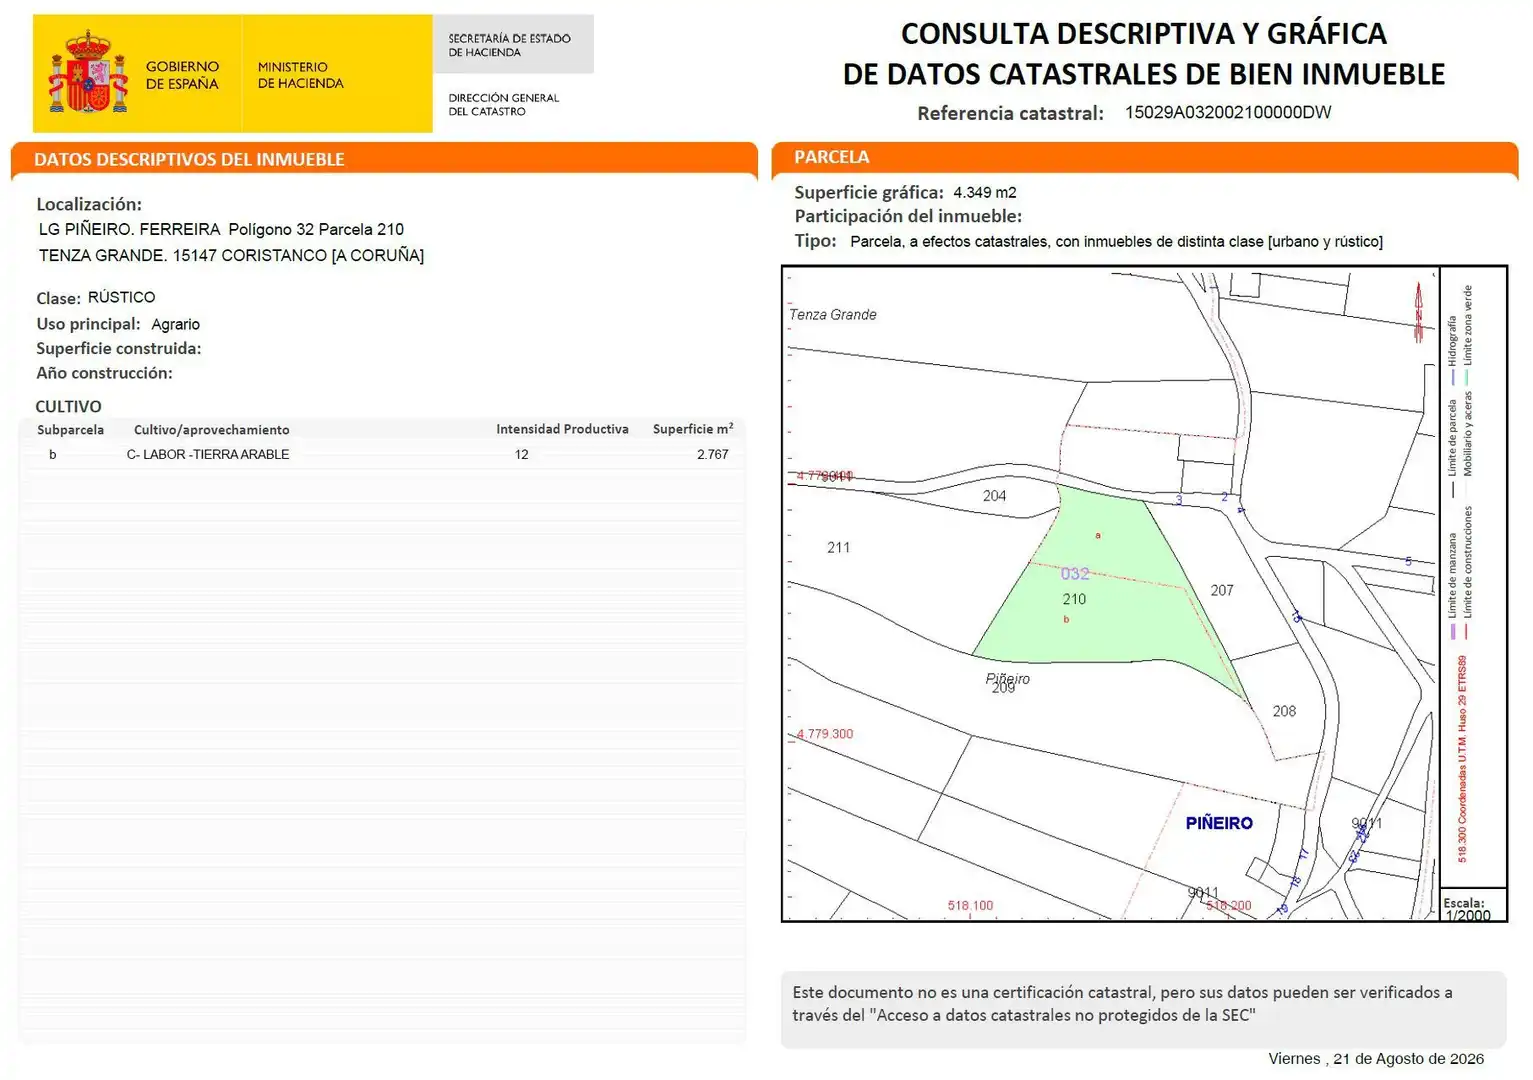Click the non-certification disclaimer notice
Screen dimensions: 1533x1080
(1143, 1009)
